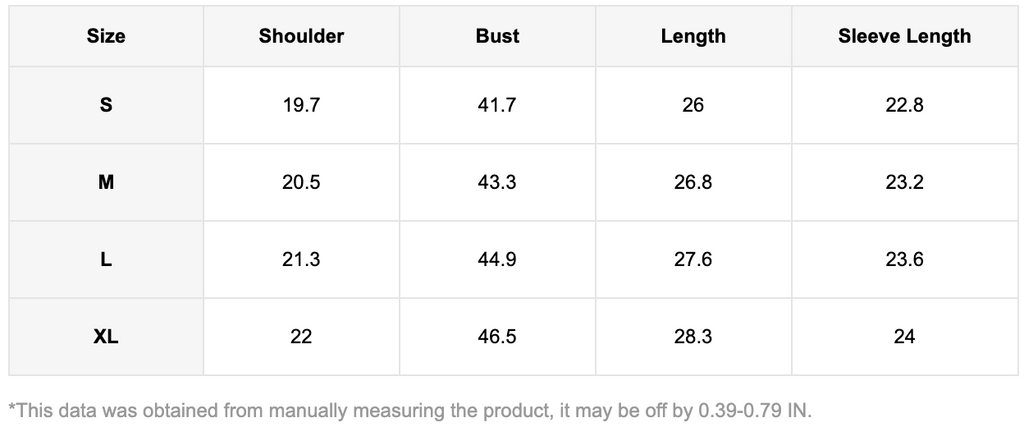Select length value 26.8 for size M
This screenshot has width=1024, height=427.
[x=693, y=182]
